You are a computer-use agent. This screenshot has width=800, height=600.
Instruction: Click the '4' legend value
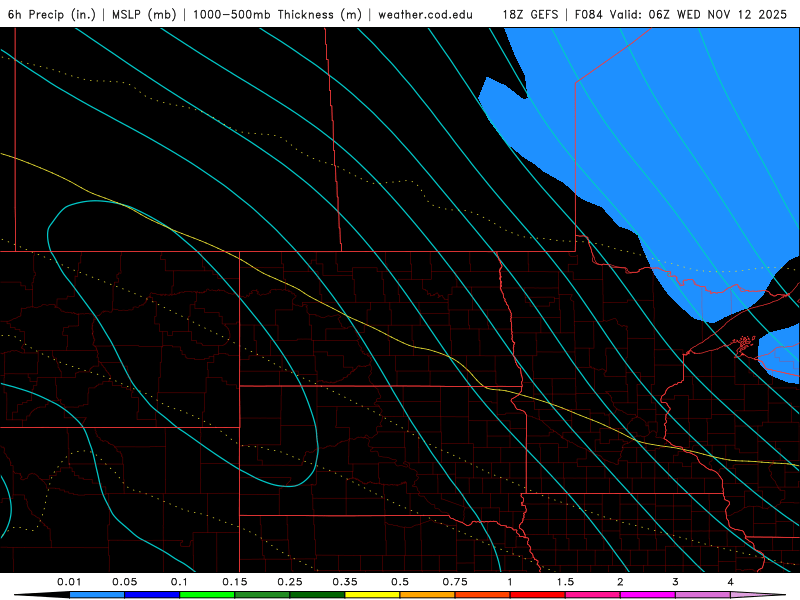pos(730,582)
